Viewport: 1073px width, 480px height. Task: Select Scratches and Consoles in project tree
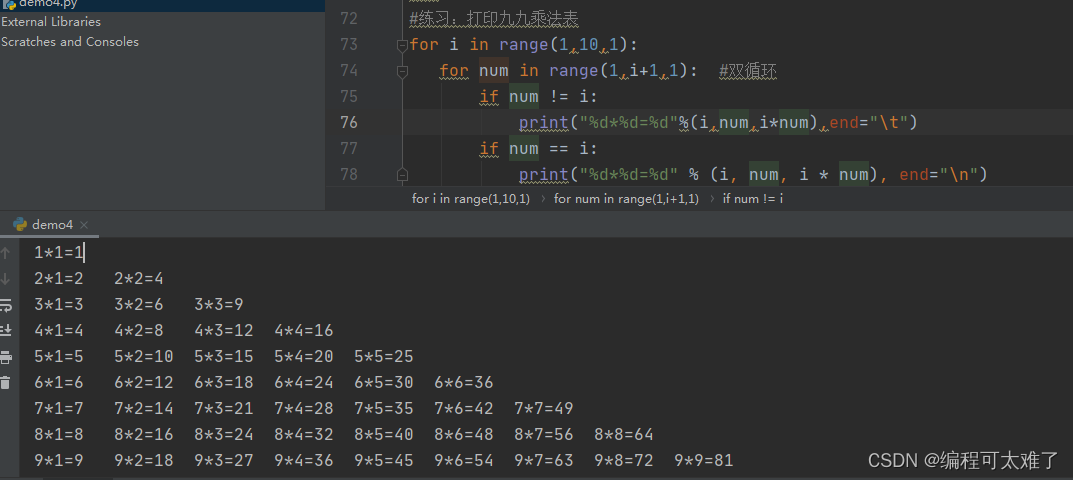[x=70, y=42]
